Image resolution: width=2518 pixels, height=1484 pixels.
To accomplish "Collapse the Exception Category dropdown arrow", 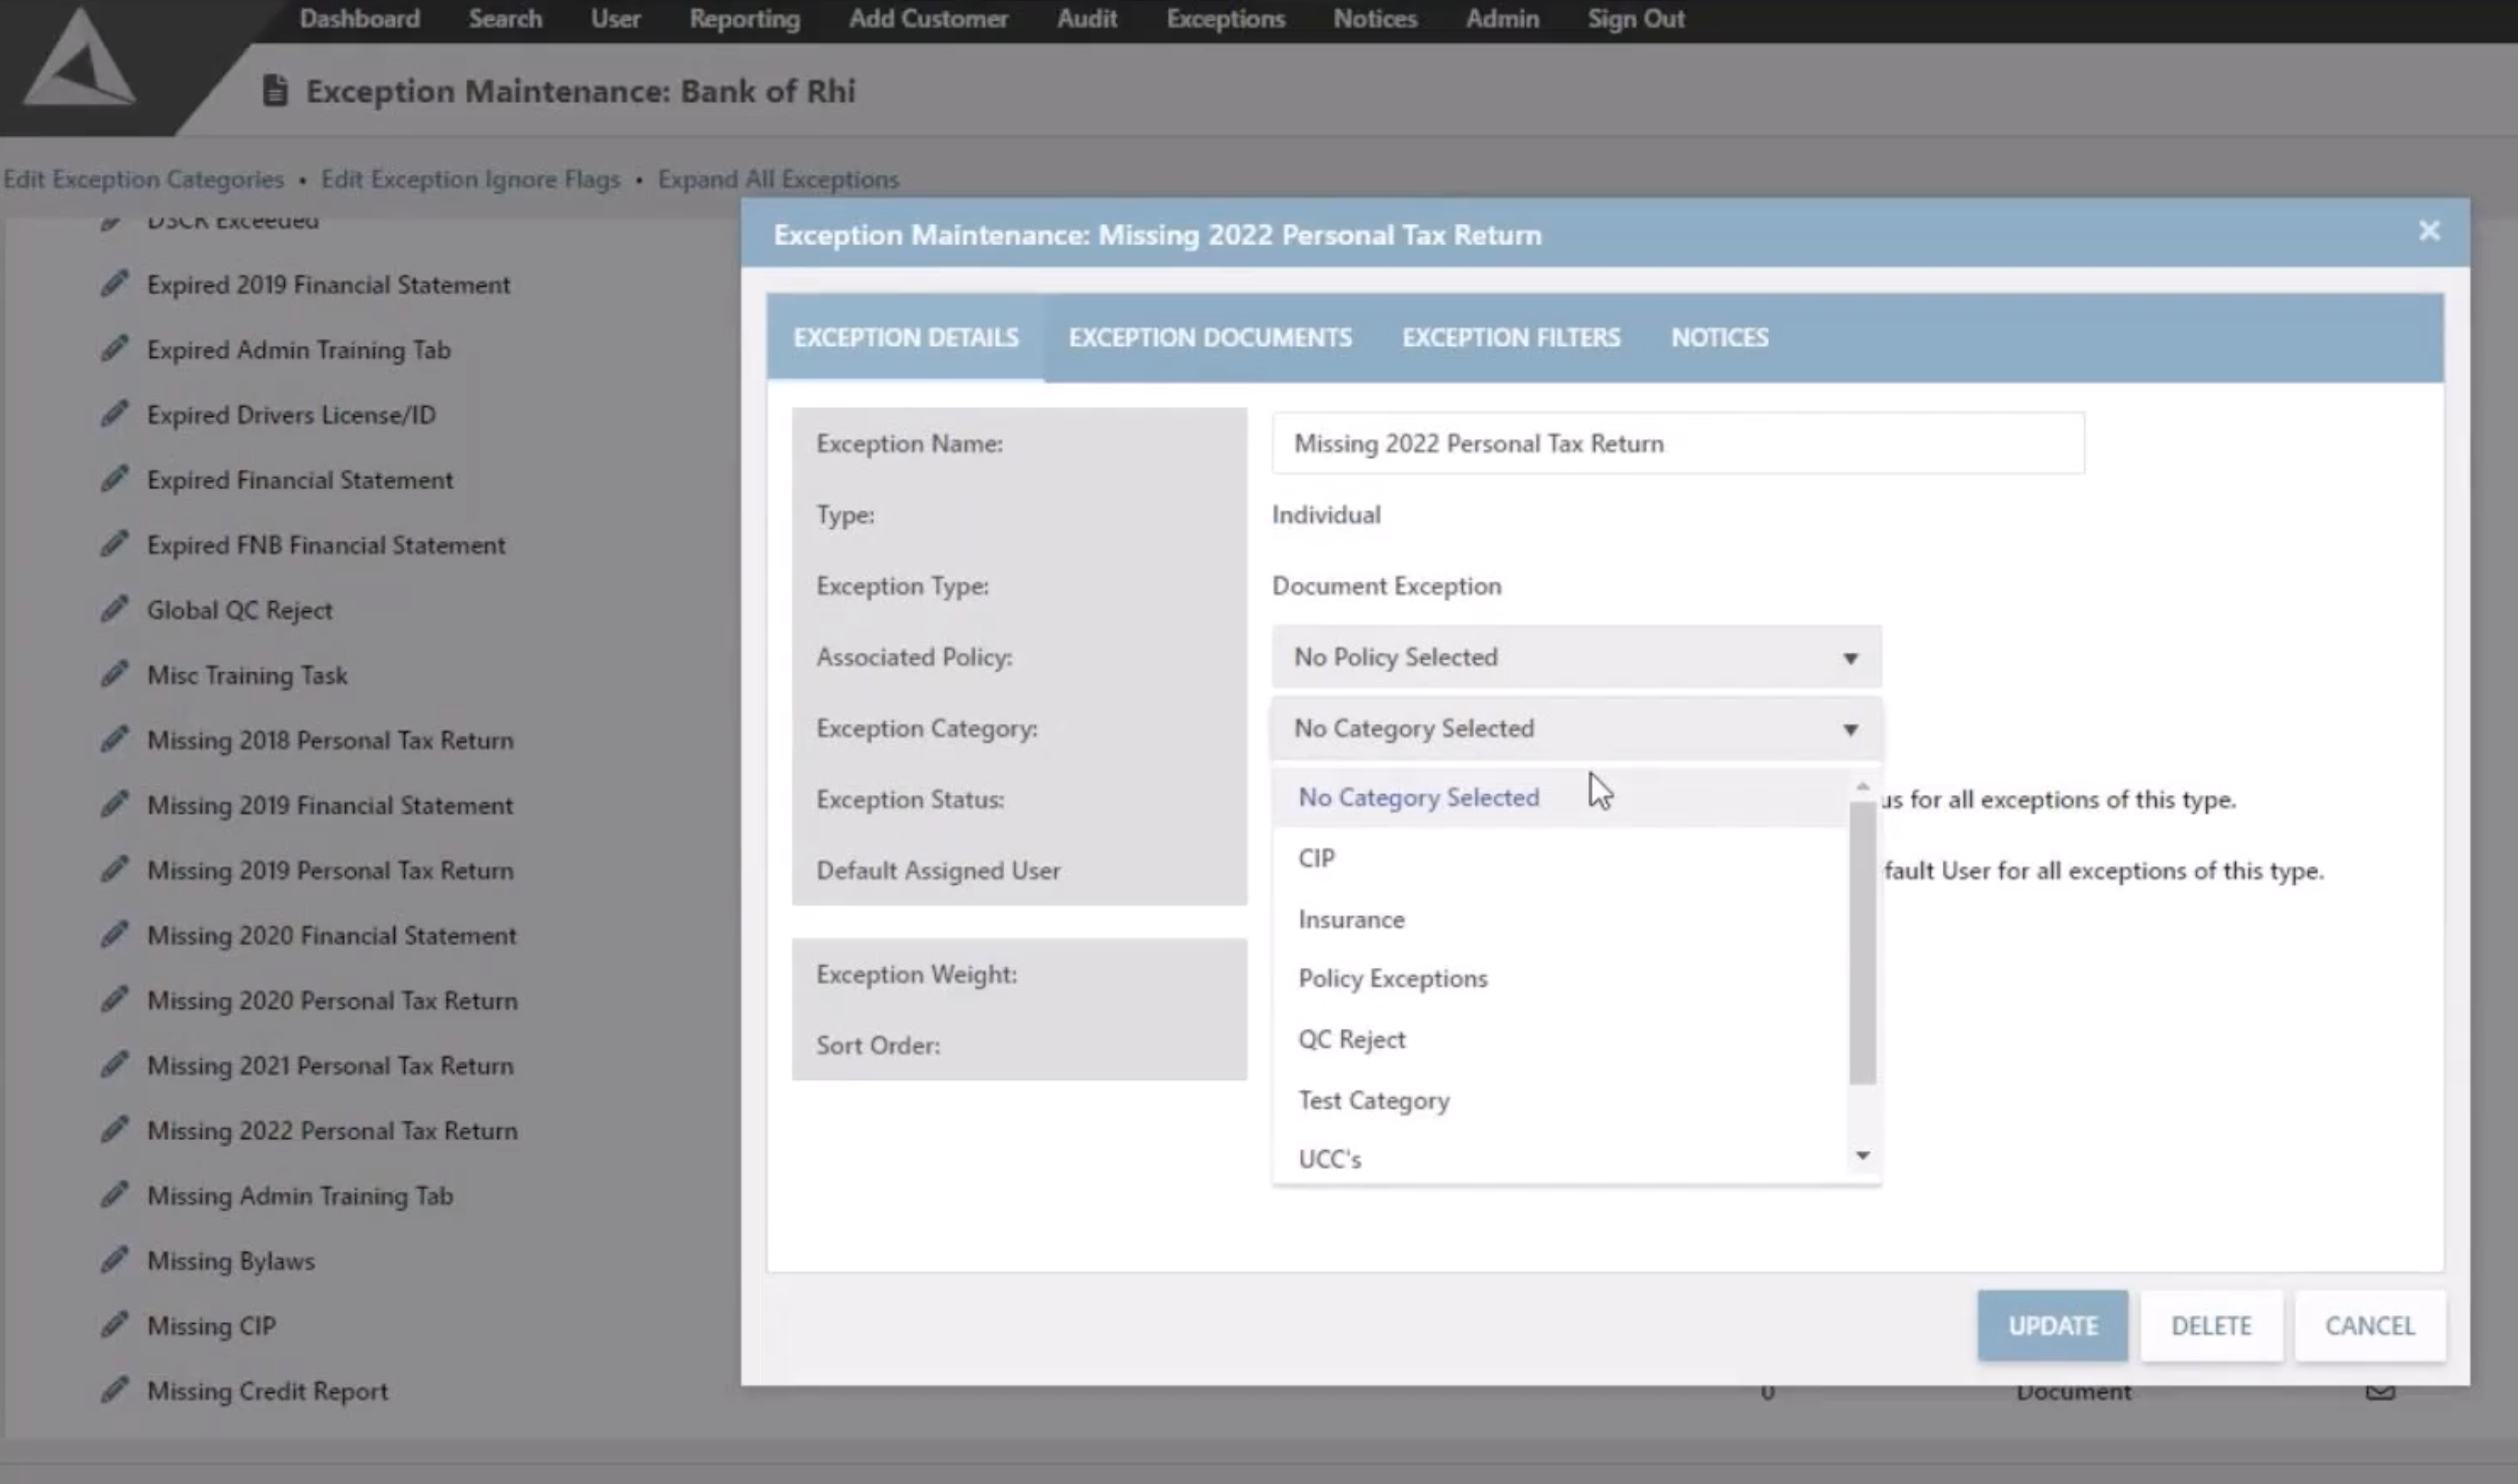I will 1850,729.
